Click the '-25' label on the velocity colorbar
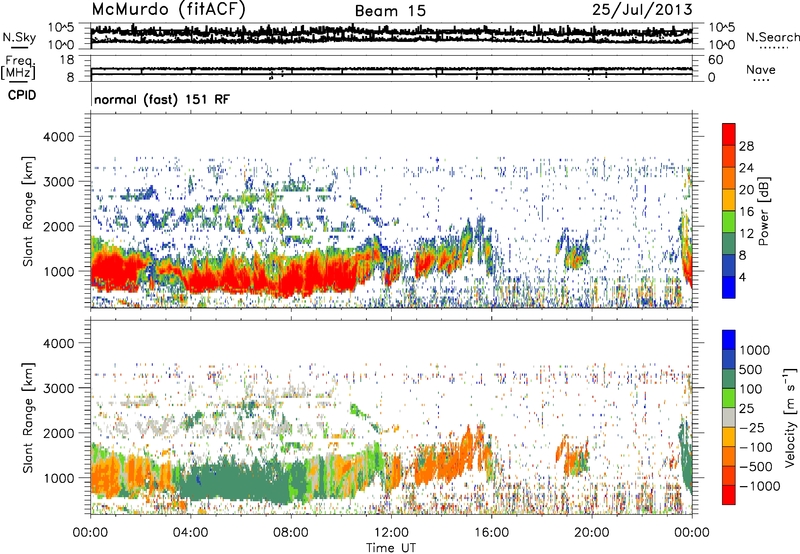Image resolution: width=800 pixels, height=554 pixels. pyautogui.click(x=751, y=428)
